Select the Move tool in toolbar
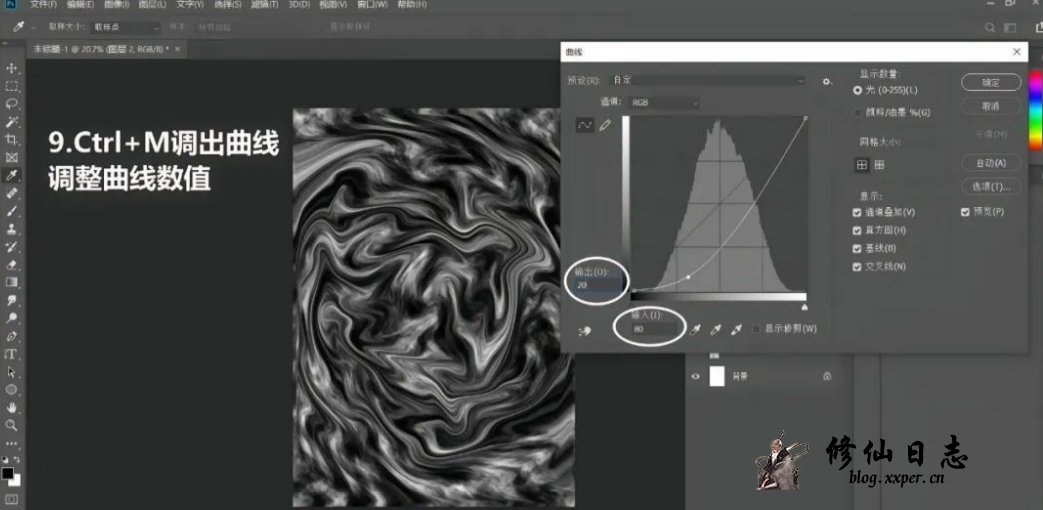Image resolution: width=1043 pixels, height=510 pixels. point(12,68)
